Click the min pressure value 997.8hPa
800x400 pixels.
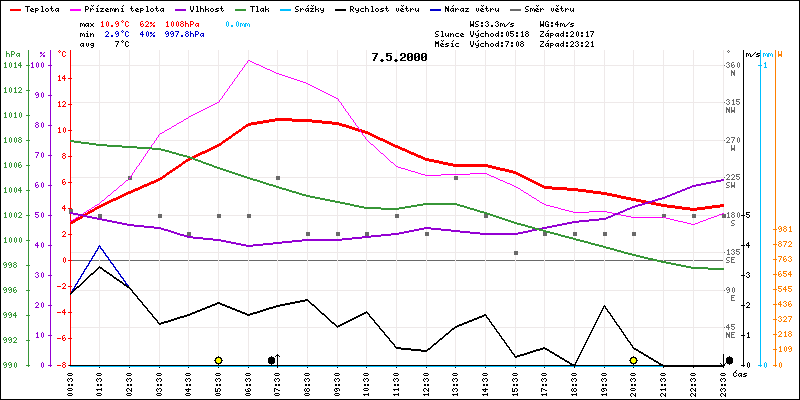tap(185, 33)
